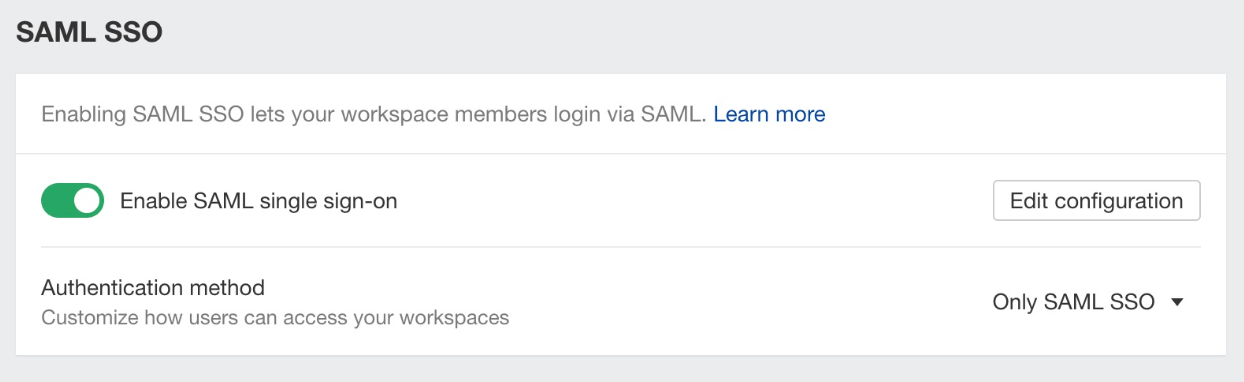Click the green part of the enabled switch

pyautogui.click(x=55, y=201)
